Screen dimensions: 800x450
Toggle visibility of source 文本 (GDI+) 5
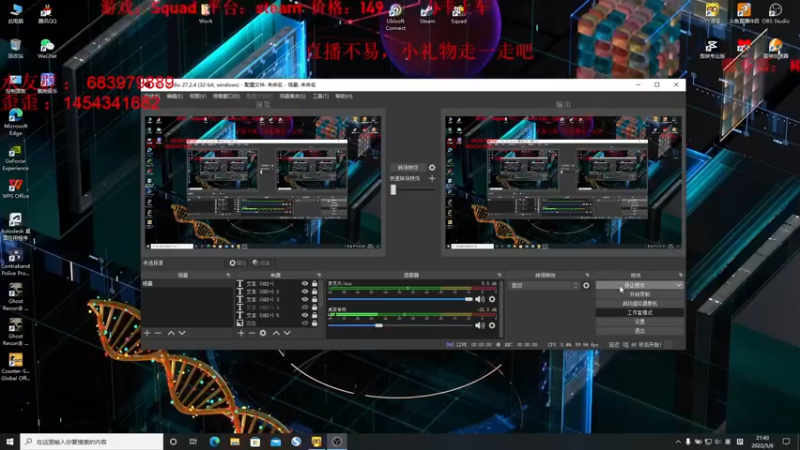305,315
